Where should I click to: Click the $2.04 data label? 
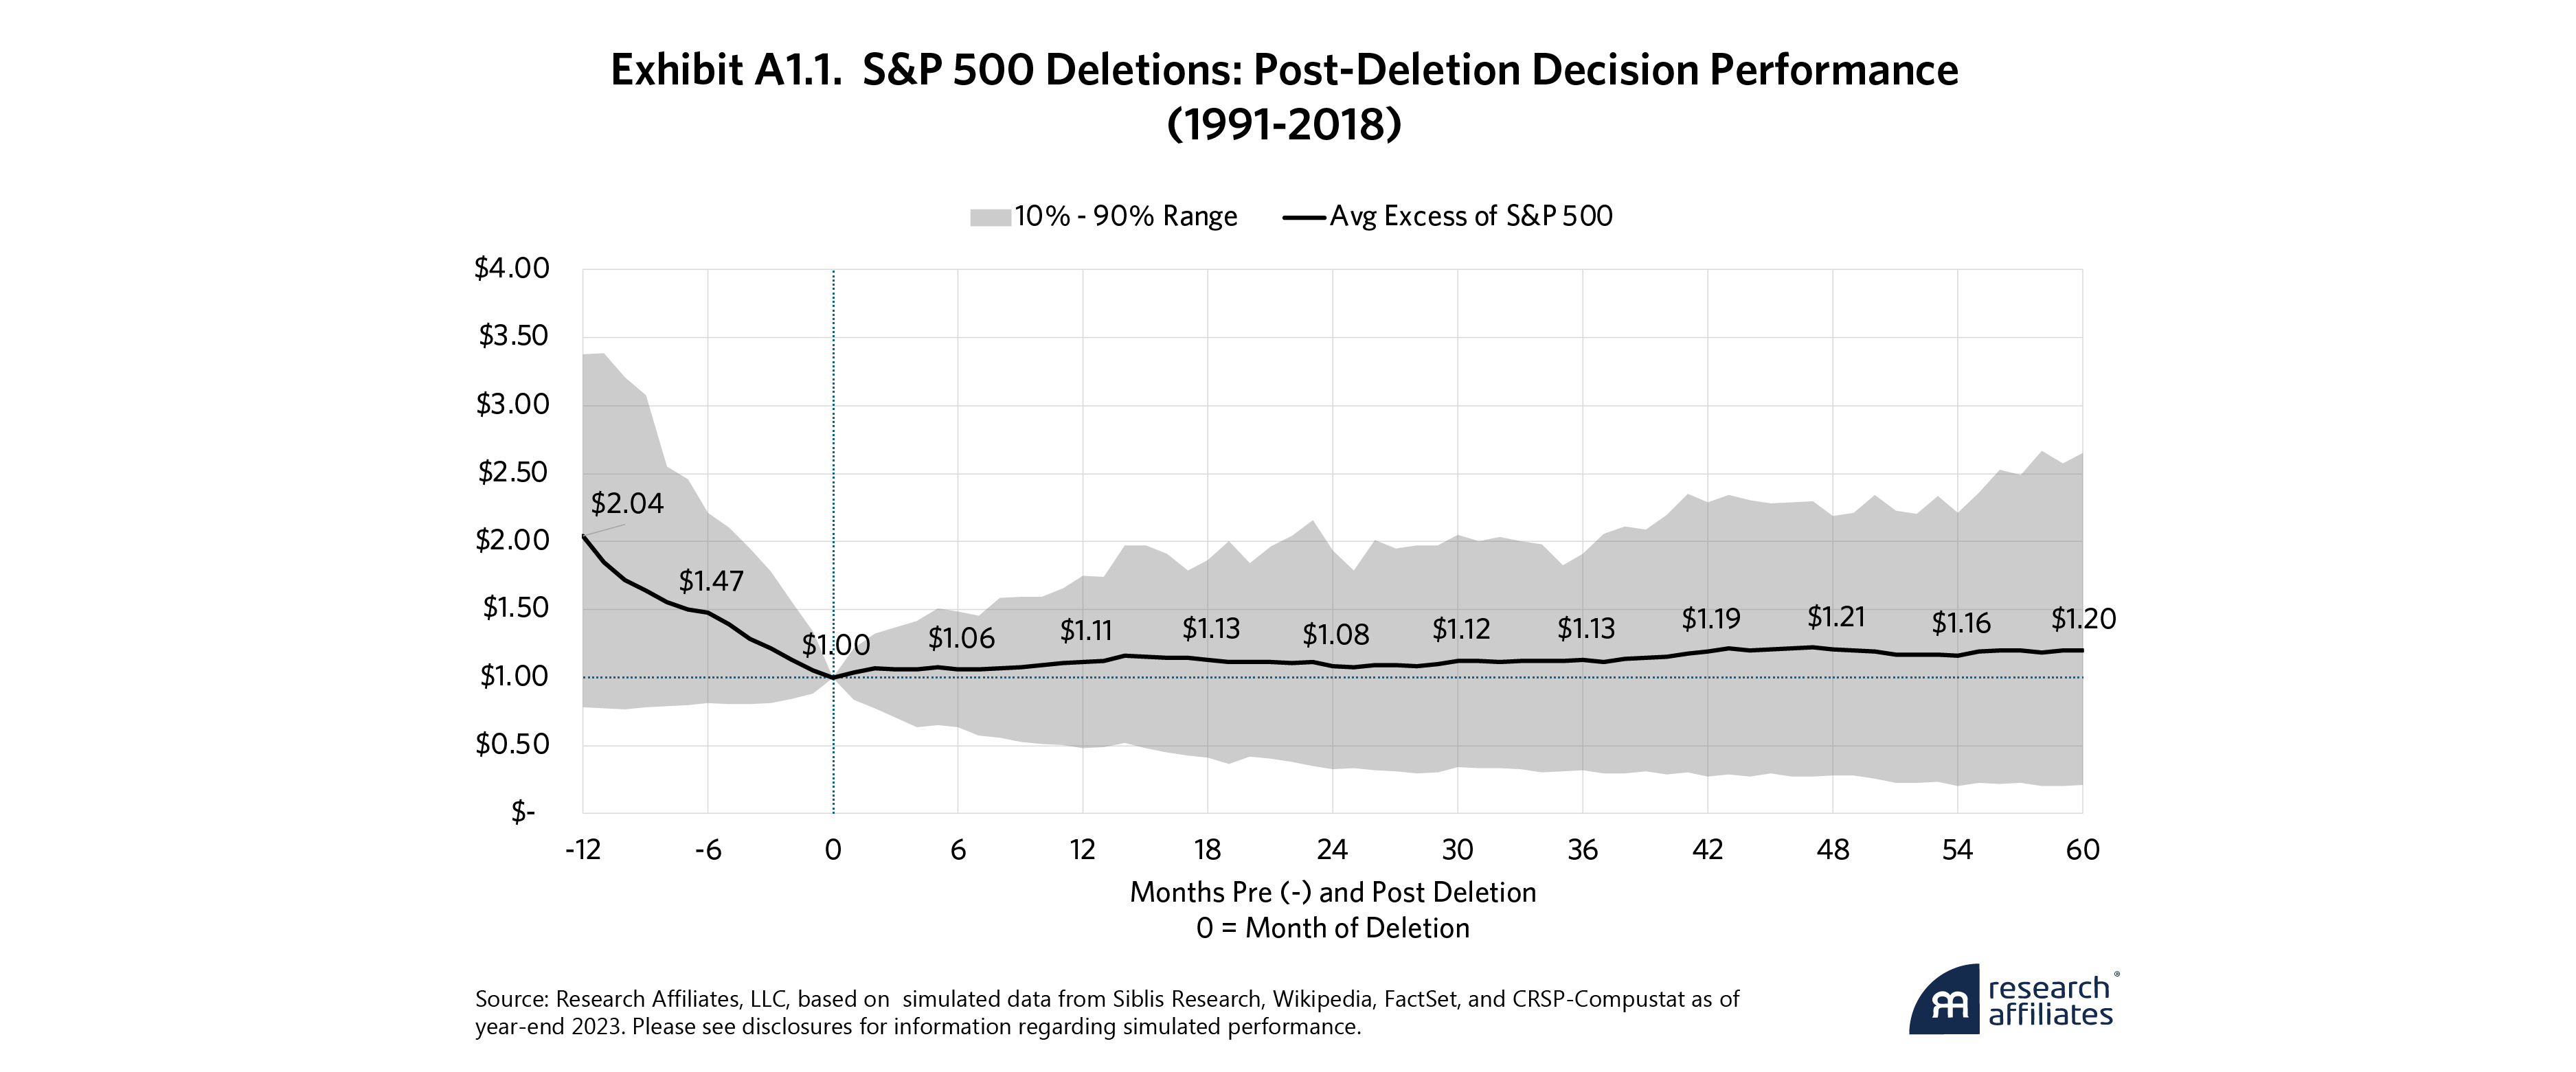click(x=627, y=503)
